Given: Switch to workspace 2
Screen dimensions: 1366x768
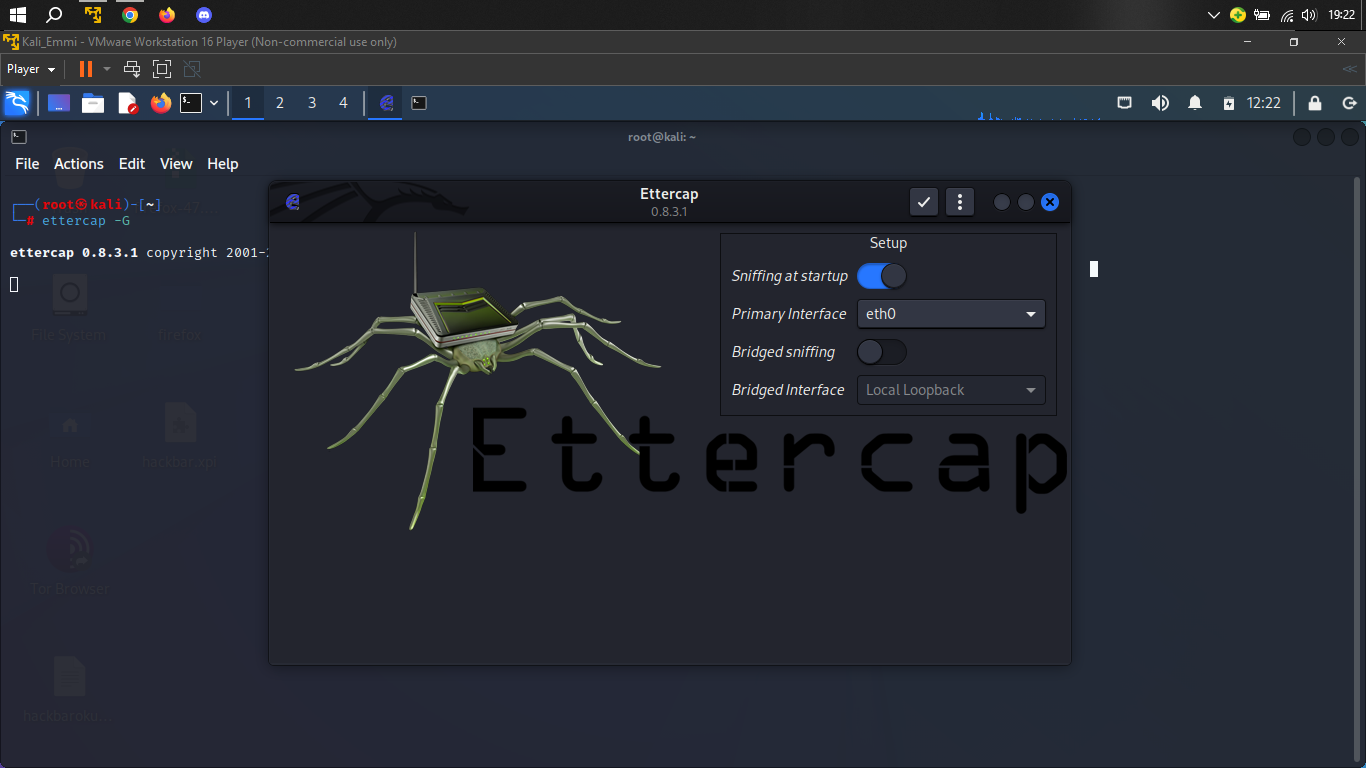Looking at the screenshot, I should [x=280, y=103].
